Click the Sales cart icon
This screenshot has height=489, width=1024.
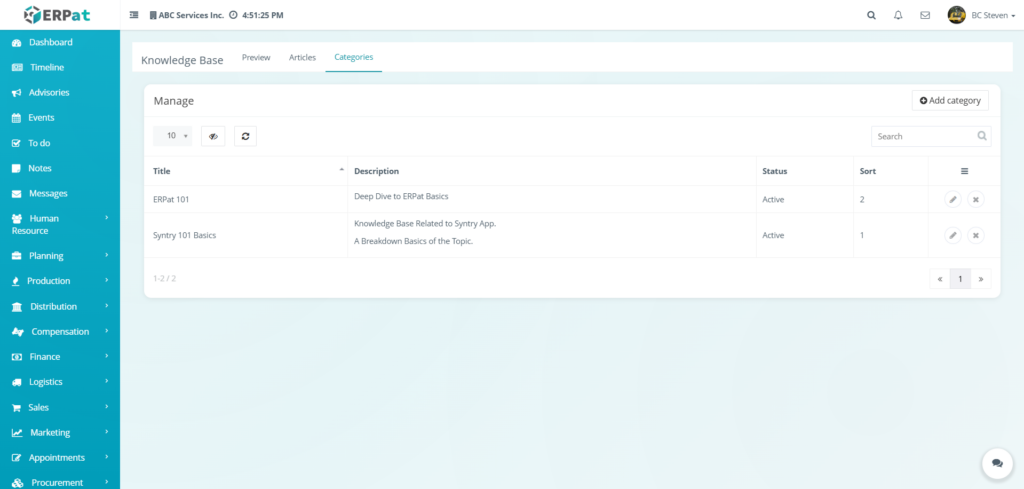coord(16,407)
